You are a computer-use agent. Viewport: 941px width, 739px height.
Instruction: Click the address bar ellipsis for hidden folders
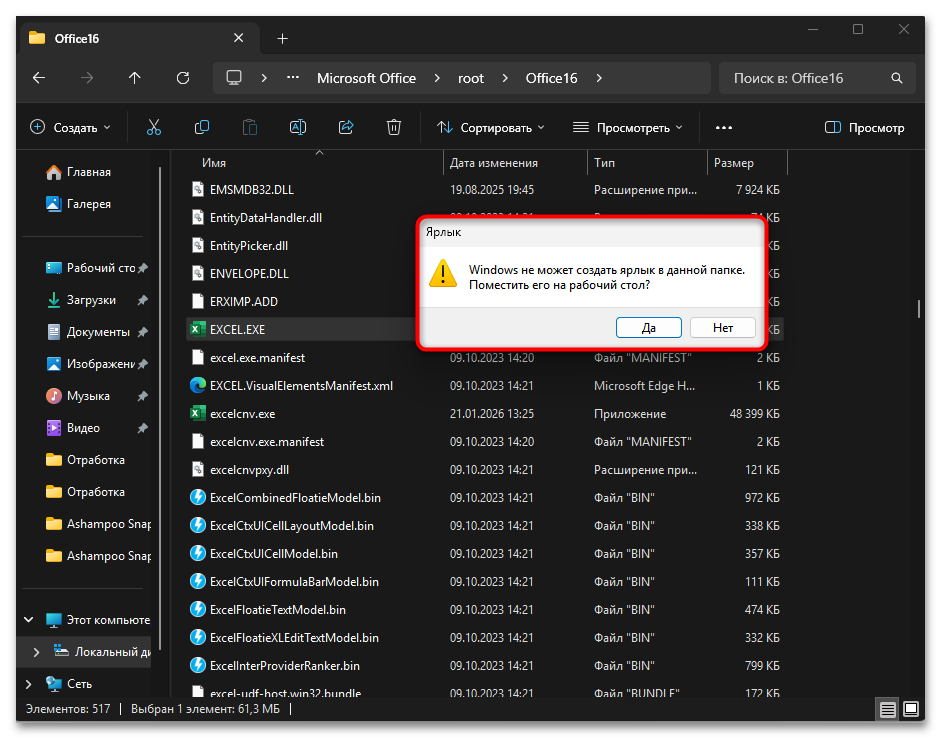point(293,78)
